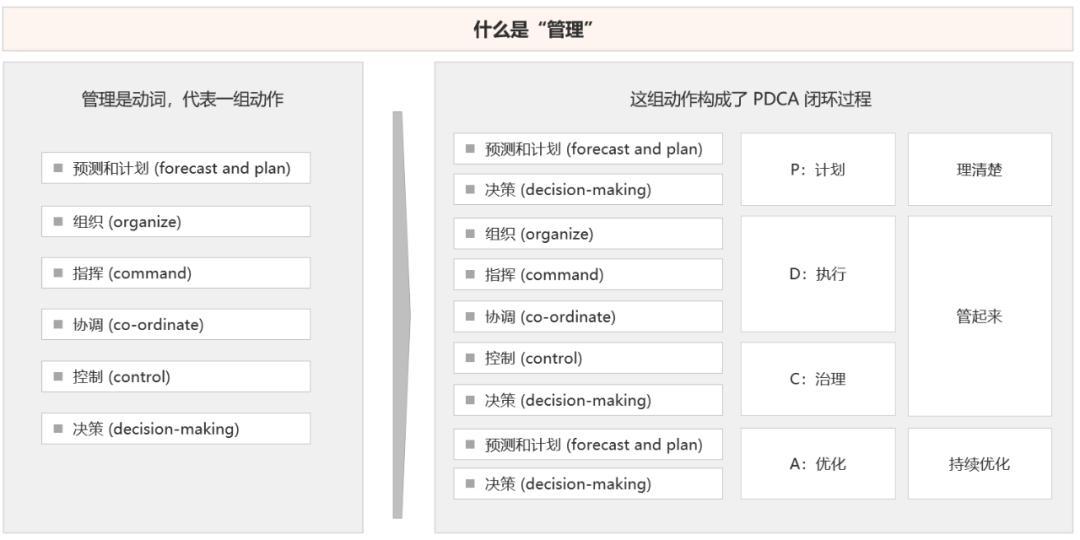Click heading 管理是动词，代表一组动作

(182, 99)
